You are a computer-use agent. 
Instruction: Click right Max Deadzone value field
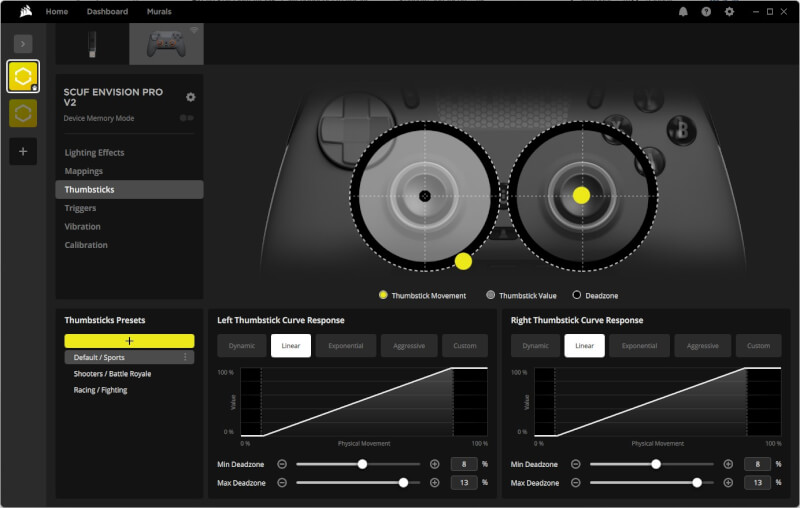758,482
